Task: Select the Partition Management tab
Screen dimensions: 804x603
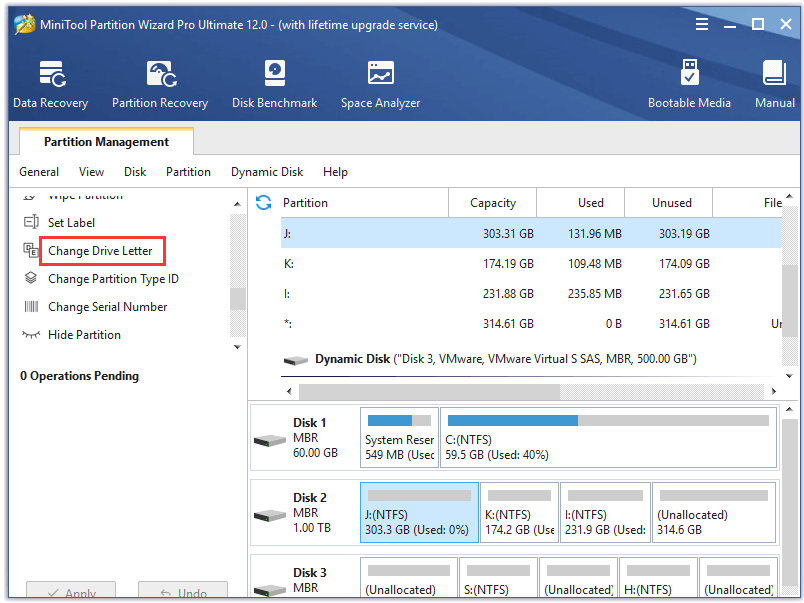Action: coord(106,142)
